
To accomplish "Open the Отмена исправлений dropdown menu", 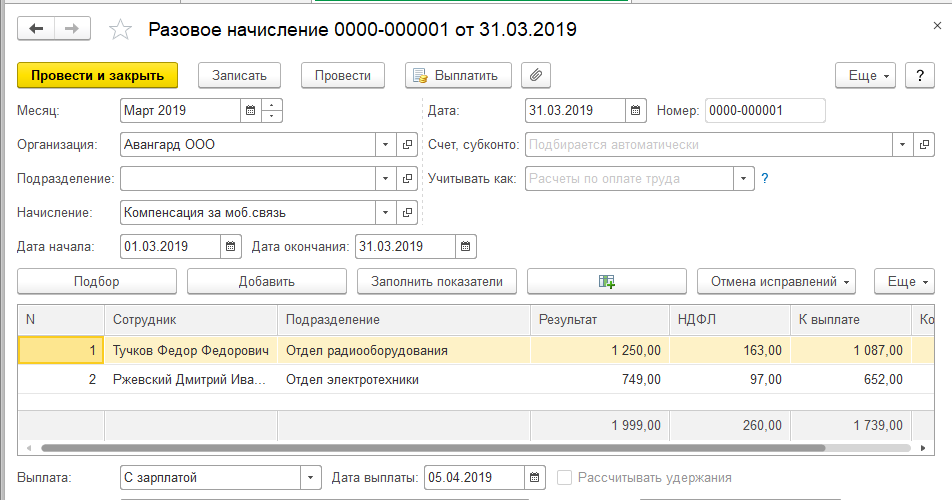I will tap(776, 282).
